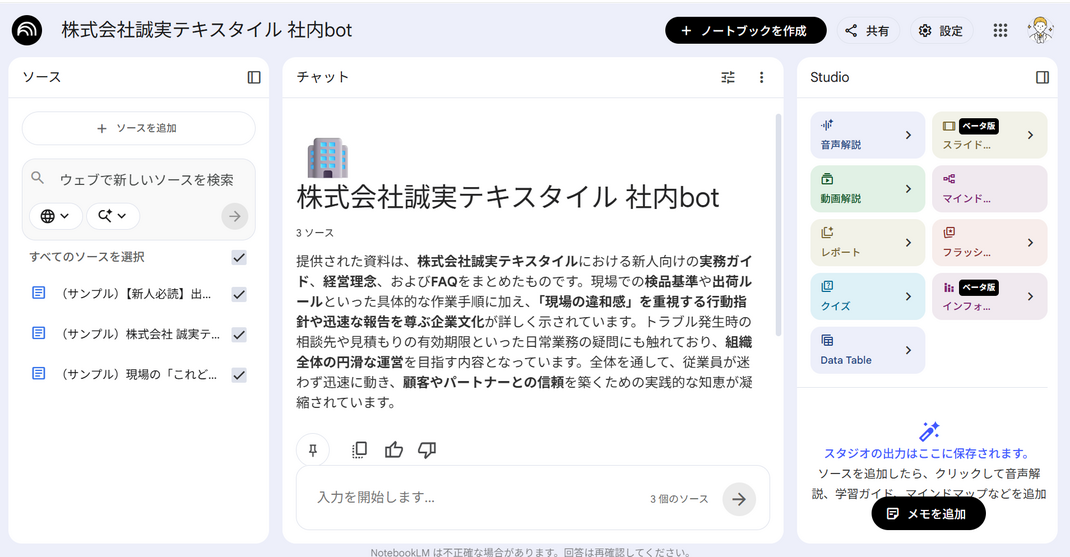Screen dimensions: 1070x557
Task: Collapse the ソース panel using its sidebar icon
Action: click(254, 77)
